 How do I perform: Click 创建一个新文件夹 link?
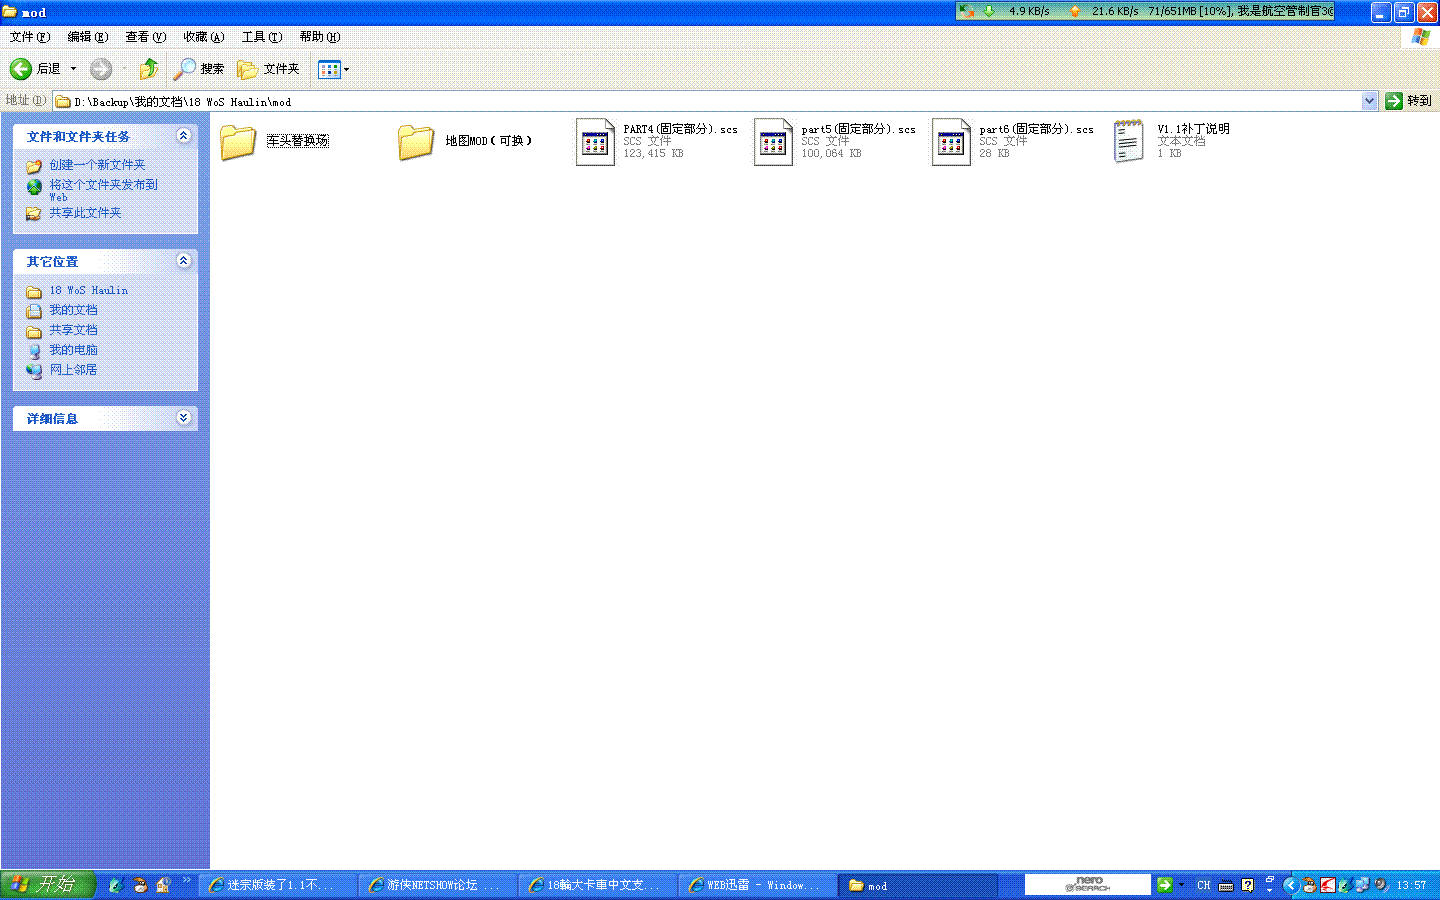(97, 165)
